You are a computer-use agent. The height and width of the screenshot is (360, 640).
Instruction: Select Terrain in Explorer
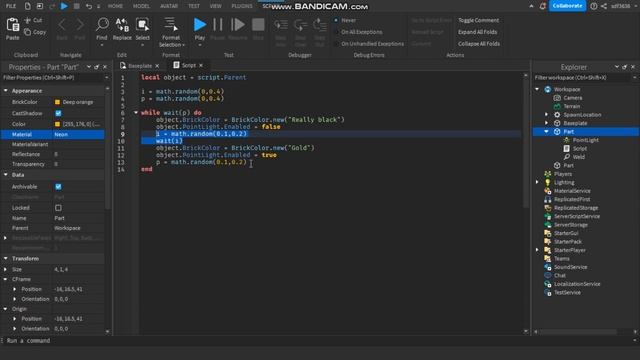(x=571, y=106)
